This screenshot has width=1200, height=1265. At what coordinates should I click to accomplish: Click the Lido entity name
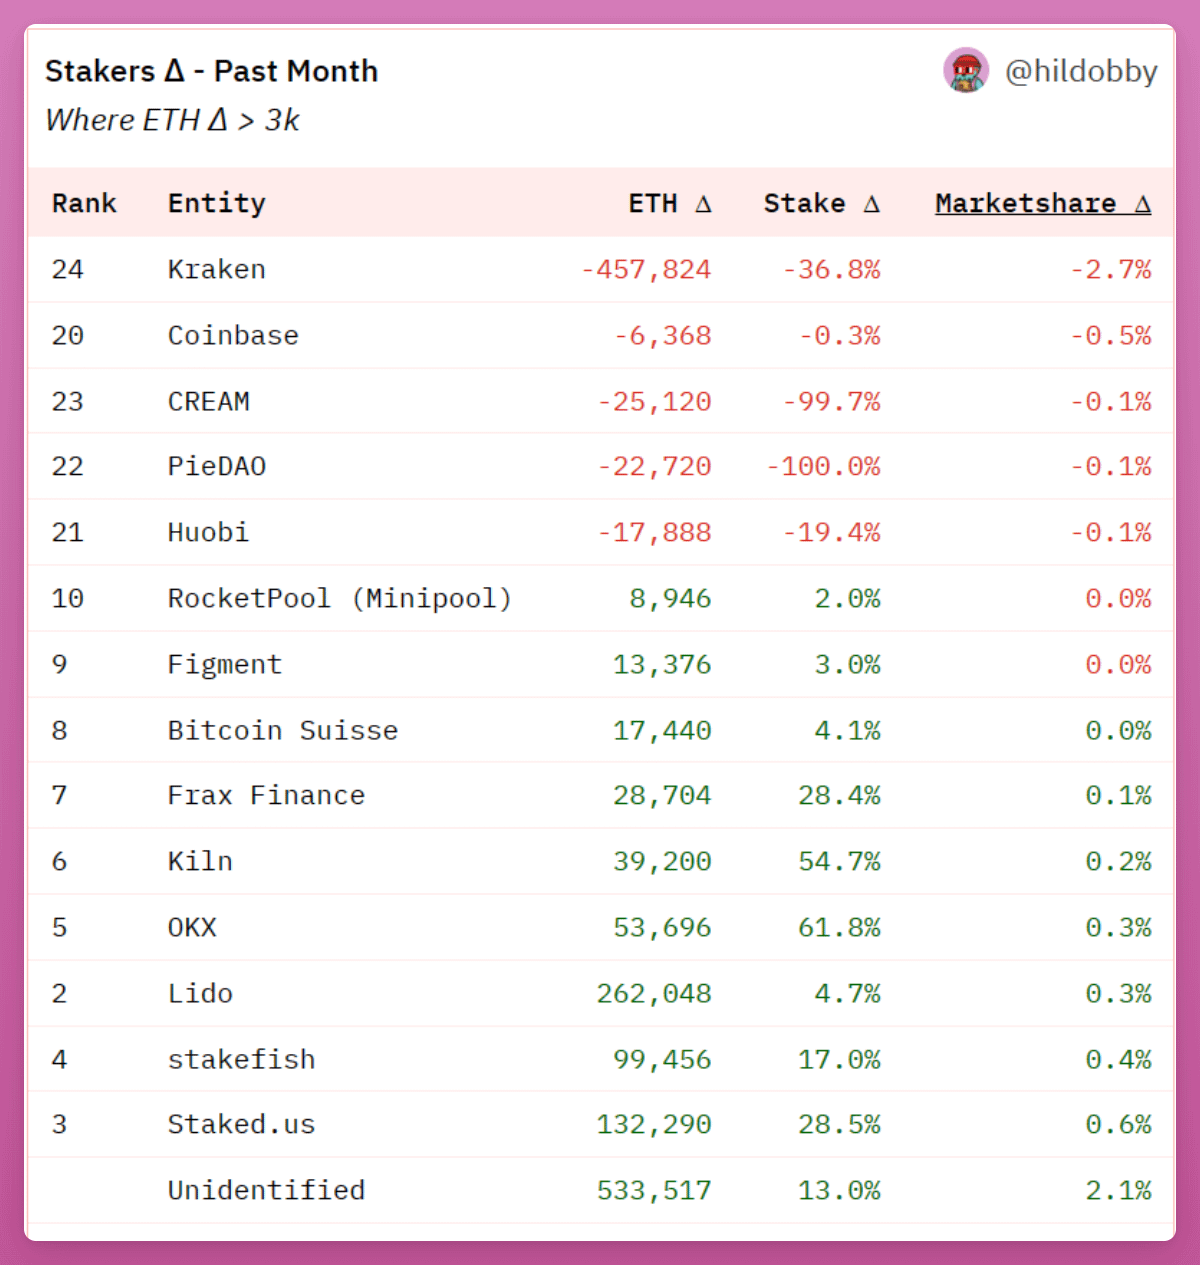[200, 993]
